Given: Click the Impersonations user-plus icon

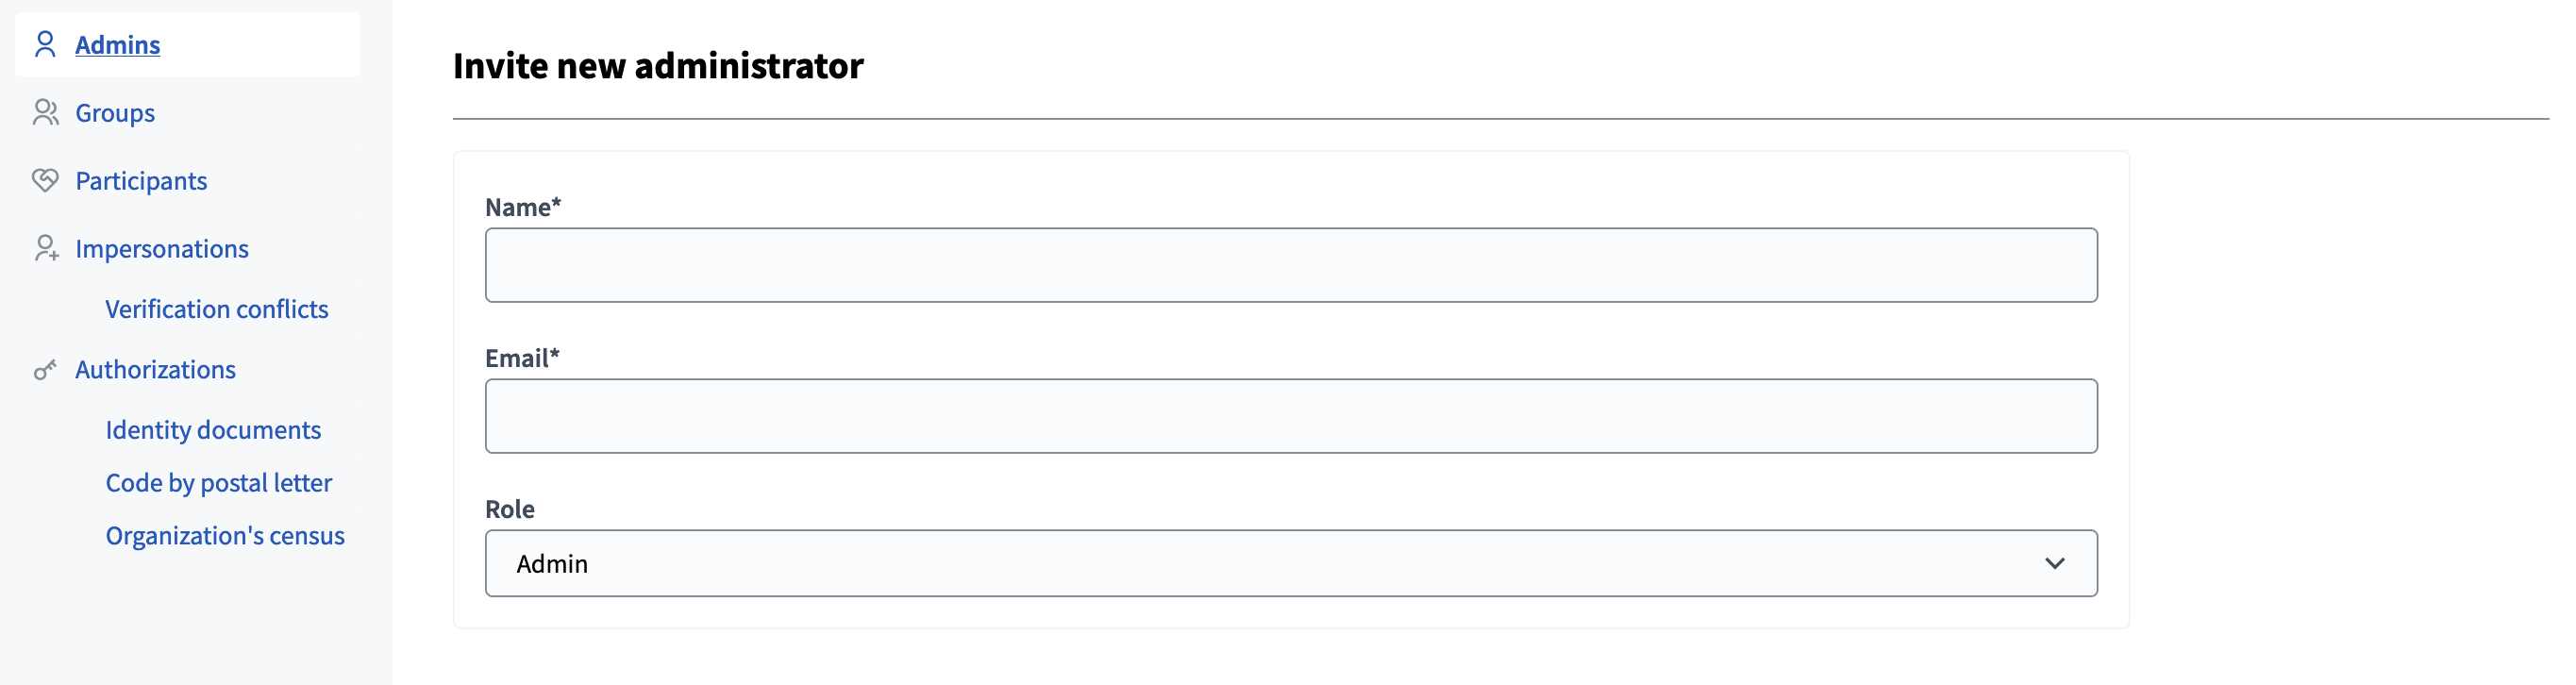Looking at the screenshot, I should coord(45,248).
